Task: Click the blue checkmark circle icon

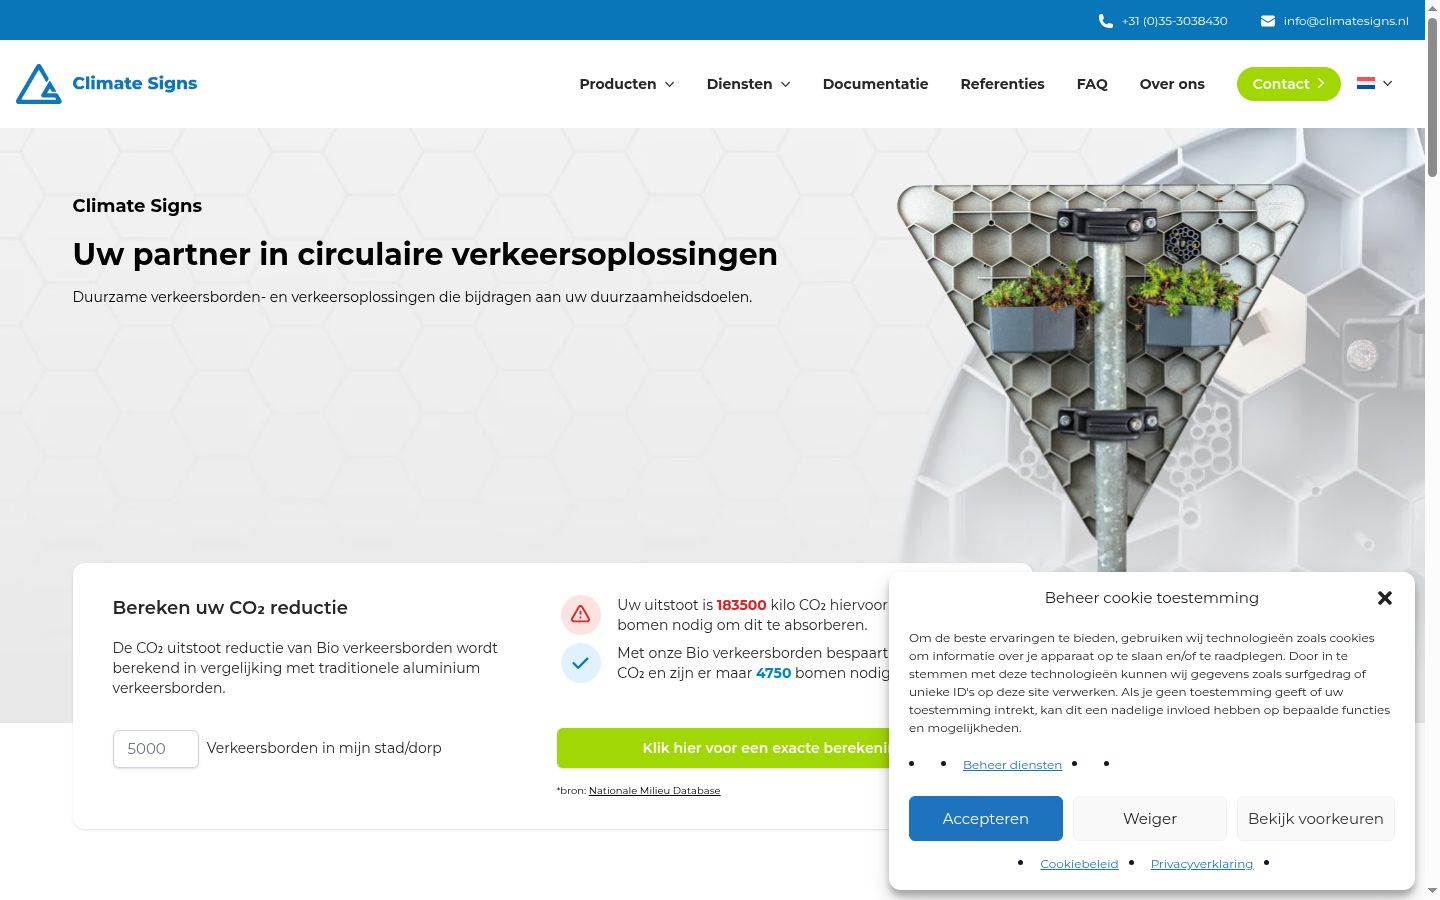Action: [x=581, y=663]
